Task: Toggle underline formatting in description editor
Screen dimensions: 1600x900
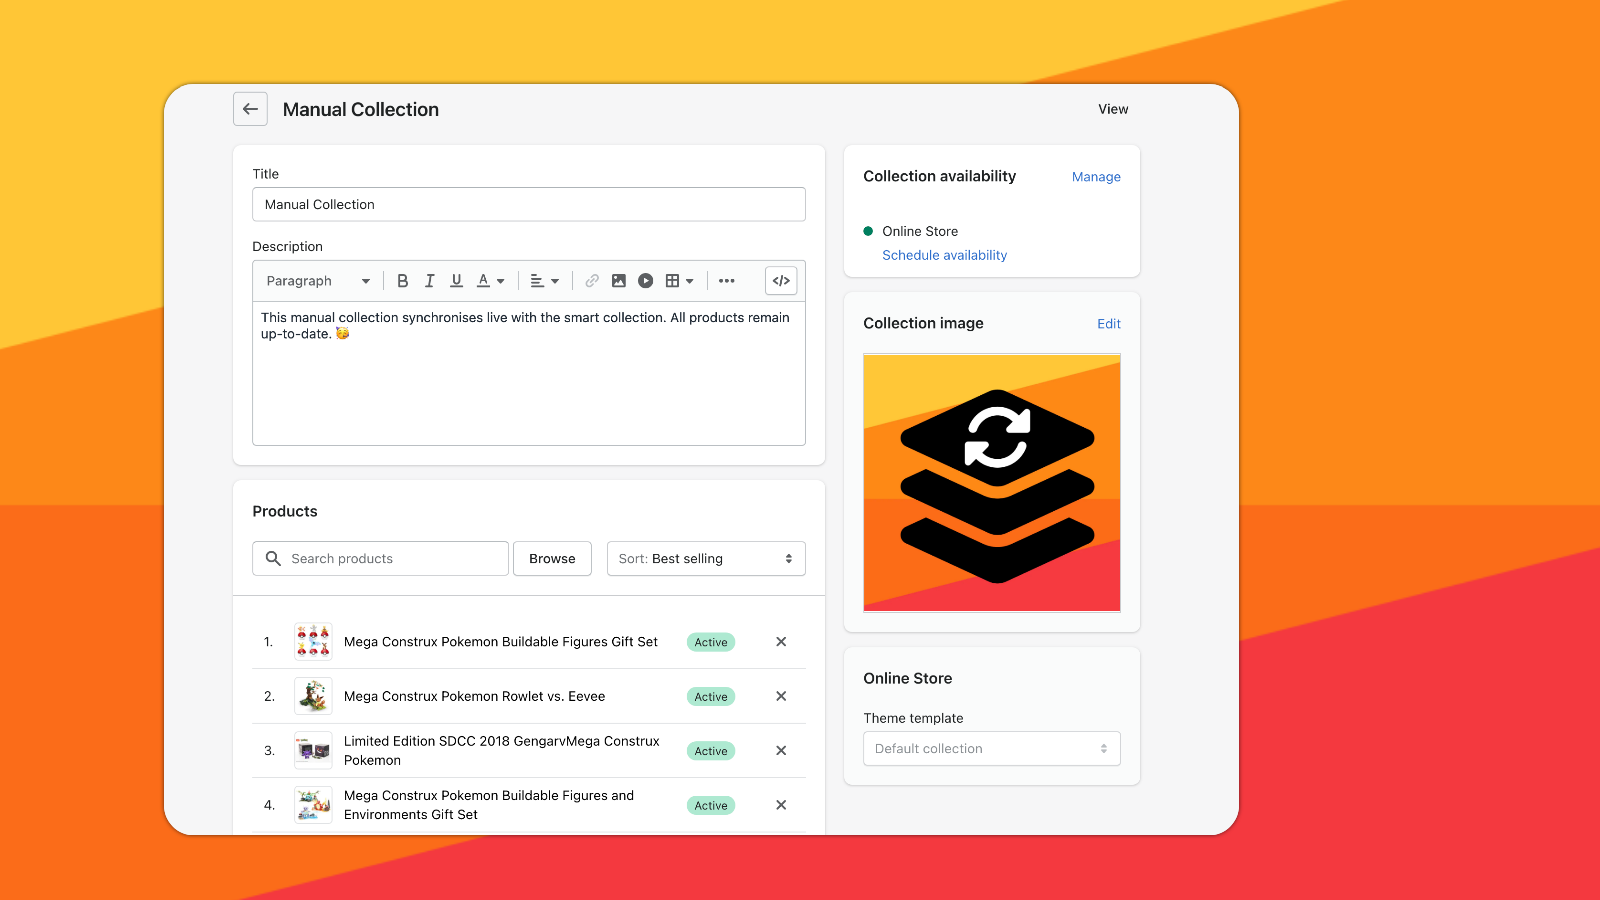Action: (456, 281)
